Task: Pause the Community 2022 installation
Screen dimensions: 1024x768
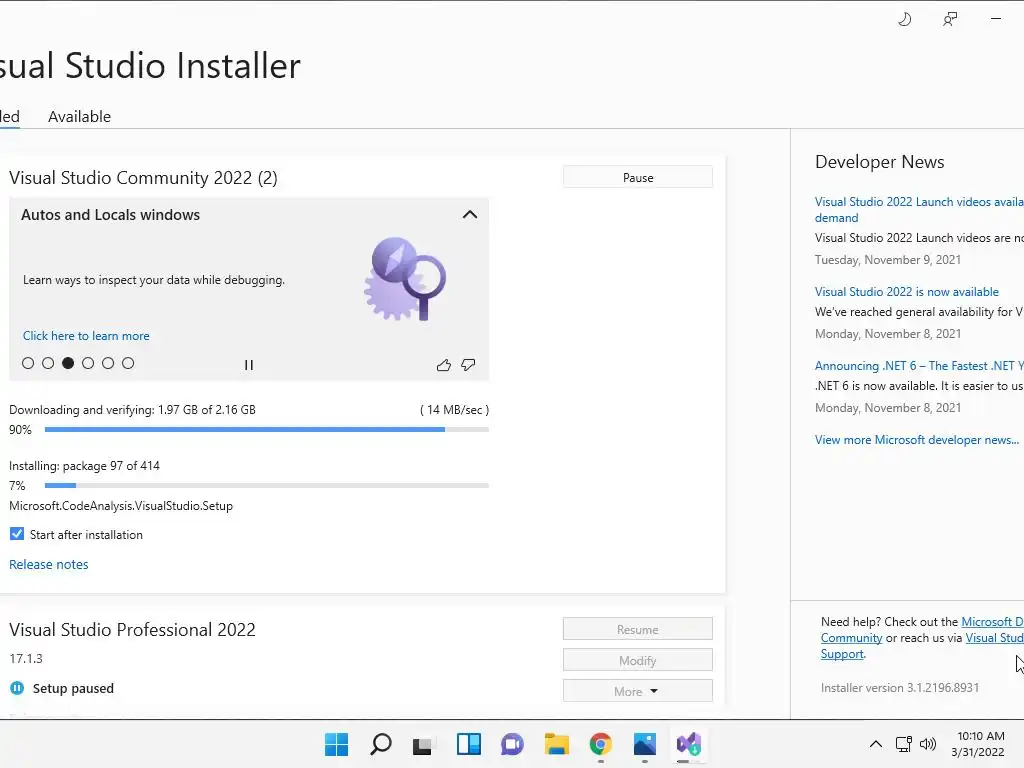Action: click(638, 178)
